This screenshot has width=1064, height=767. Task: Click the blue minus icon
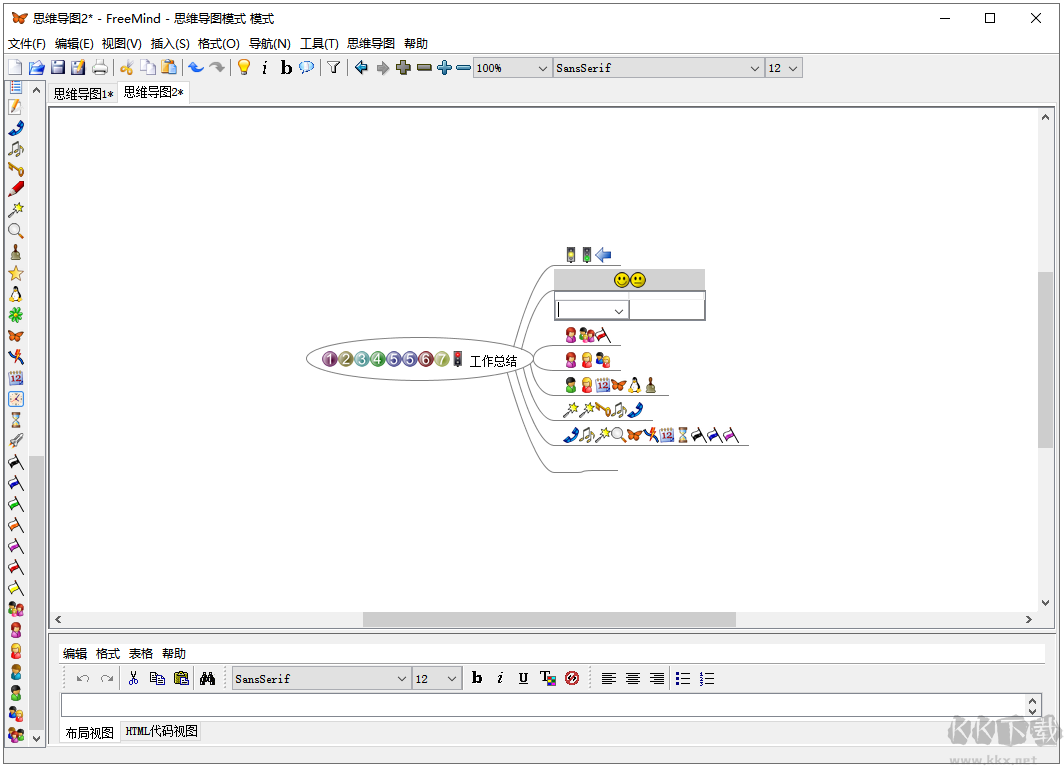(463, 67)
